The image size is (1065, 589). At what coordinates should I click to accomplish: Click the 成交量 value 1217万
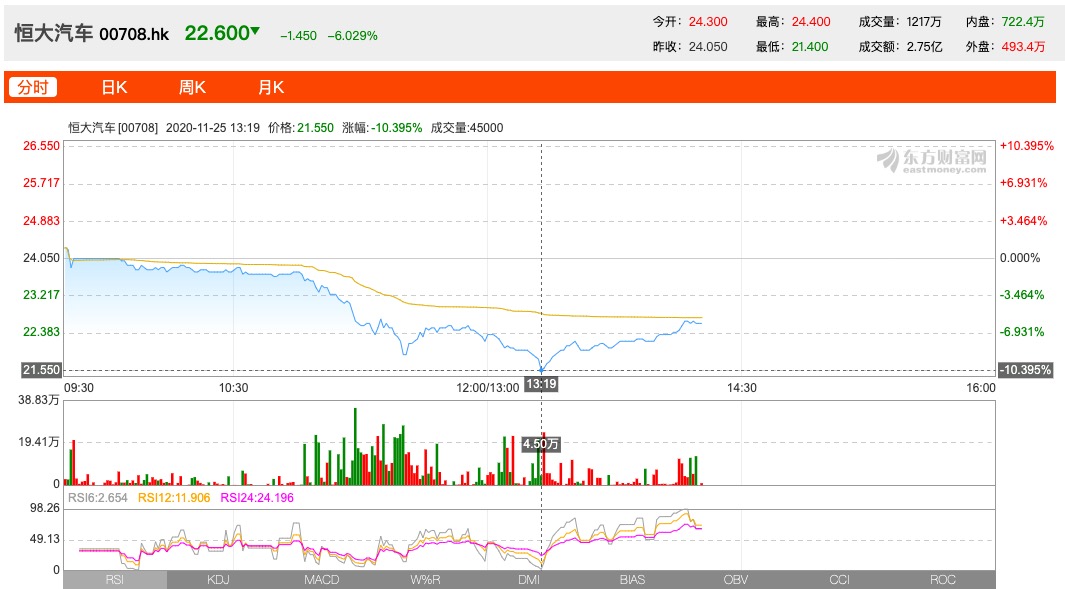coord(924,22)
